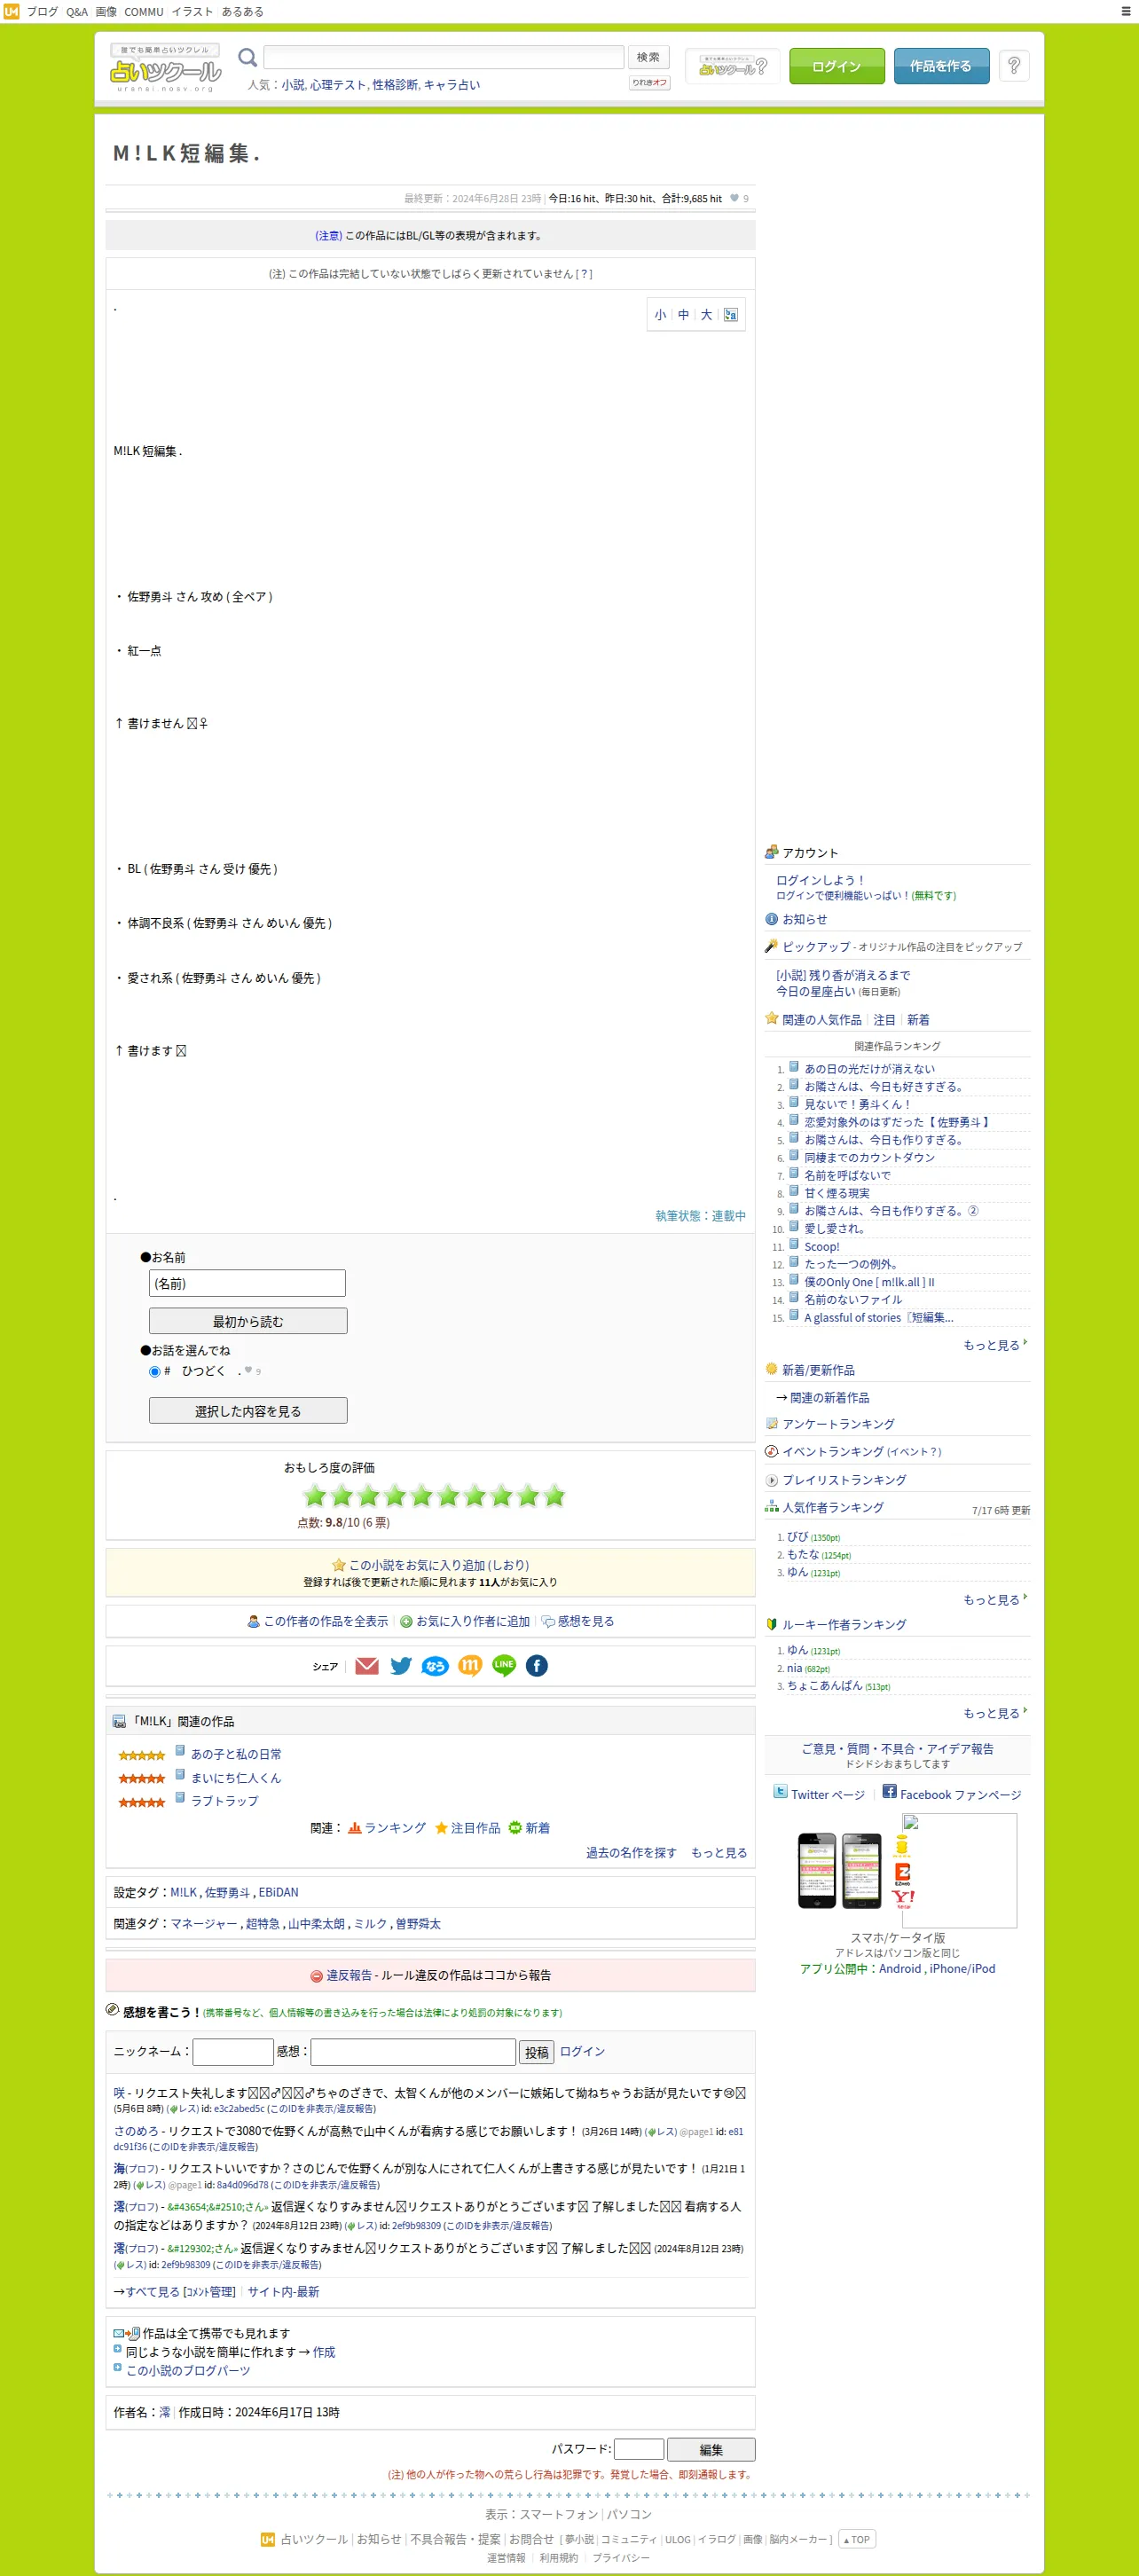Open the イラスト item in top menu
The width and height of the screenshot is (1139, 2576).
tap(192, 11)
